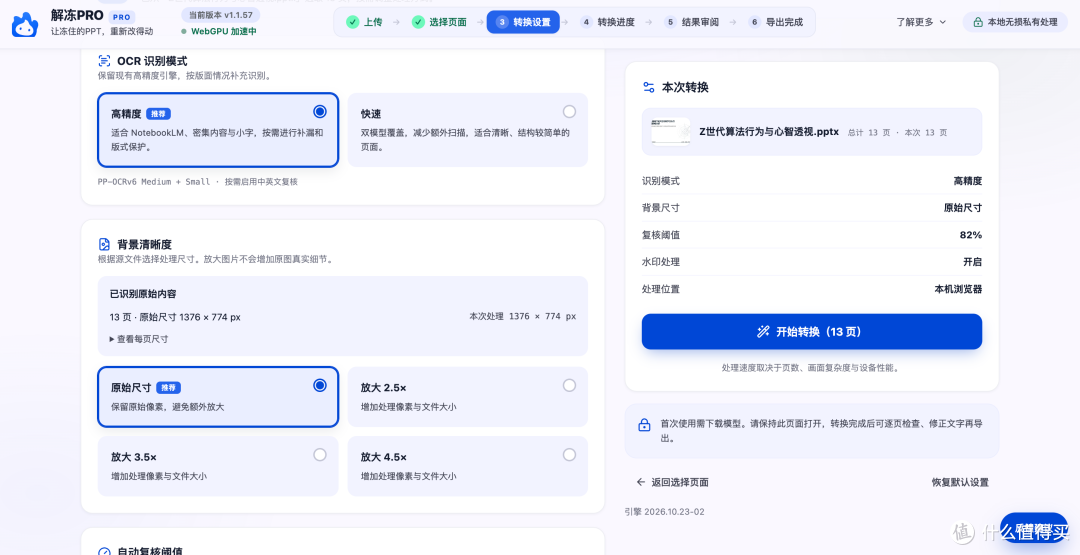Image resolution: width=1080 pixels, height=555 pixels.
Task: Click the green check icon of 选择页面 step
Action: pyautogui.click(x=418, y=22)
